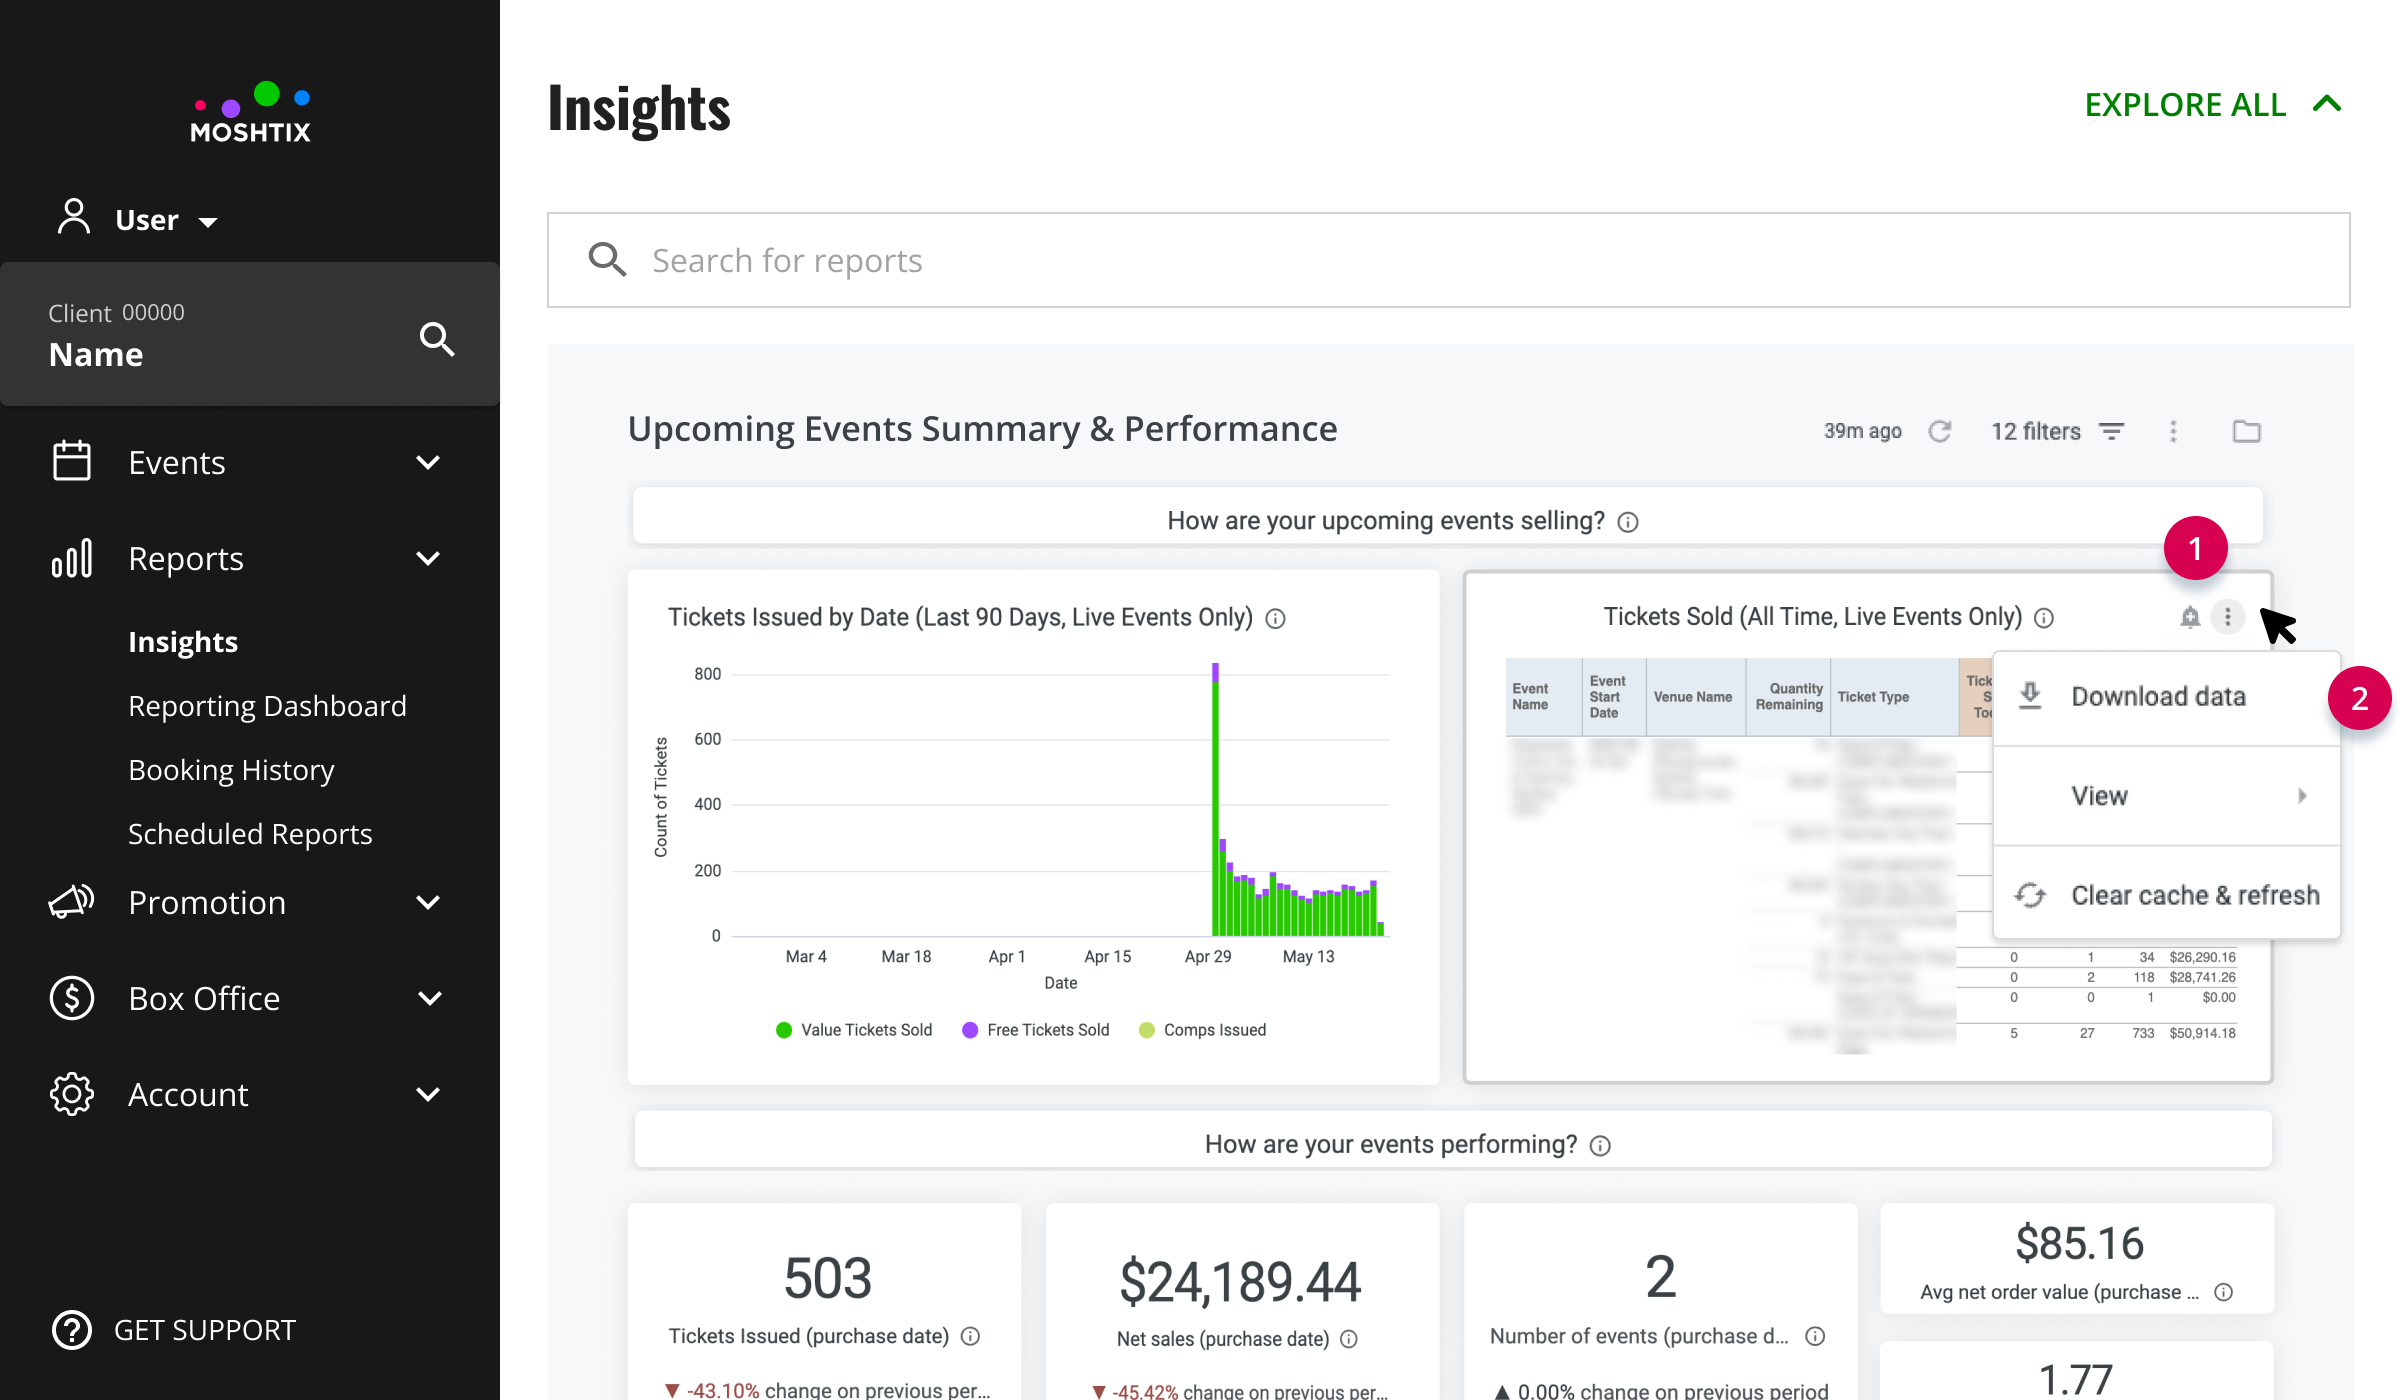Open the Reporting Dashboard link

coord(267,706)
